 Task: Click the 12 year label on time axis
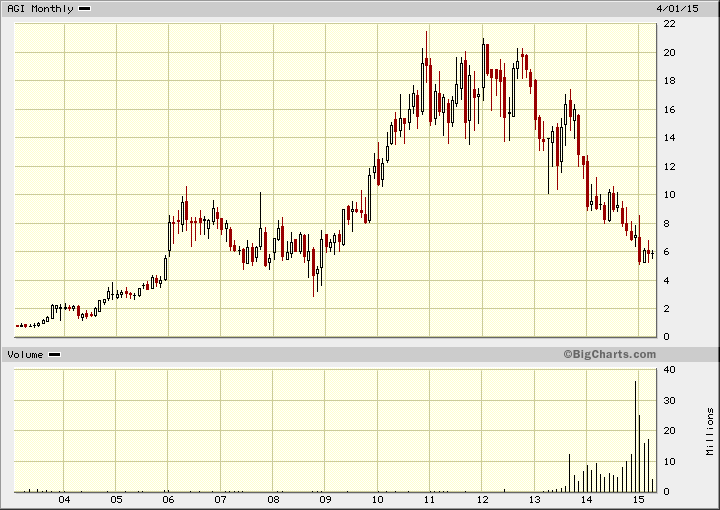(x=482, y=500)
